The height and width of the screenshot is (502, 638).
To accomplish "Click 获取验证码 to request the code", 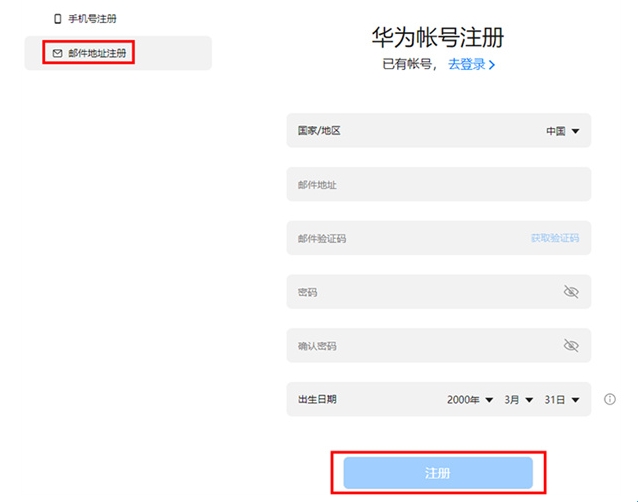I will [554, 238].
